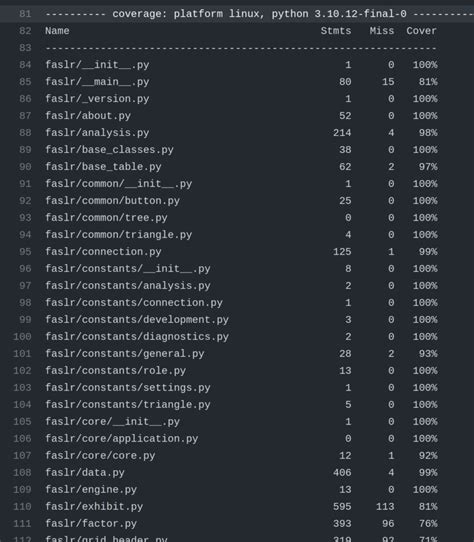This screenshot has width=474, height=542.
Task: Select the faslr/engine.py row
Action: (x=241, y=490)
